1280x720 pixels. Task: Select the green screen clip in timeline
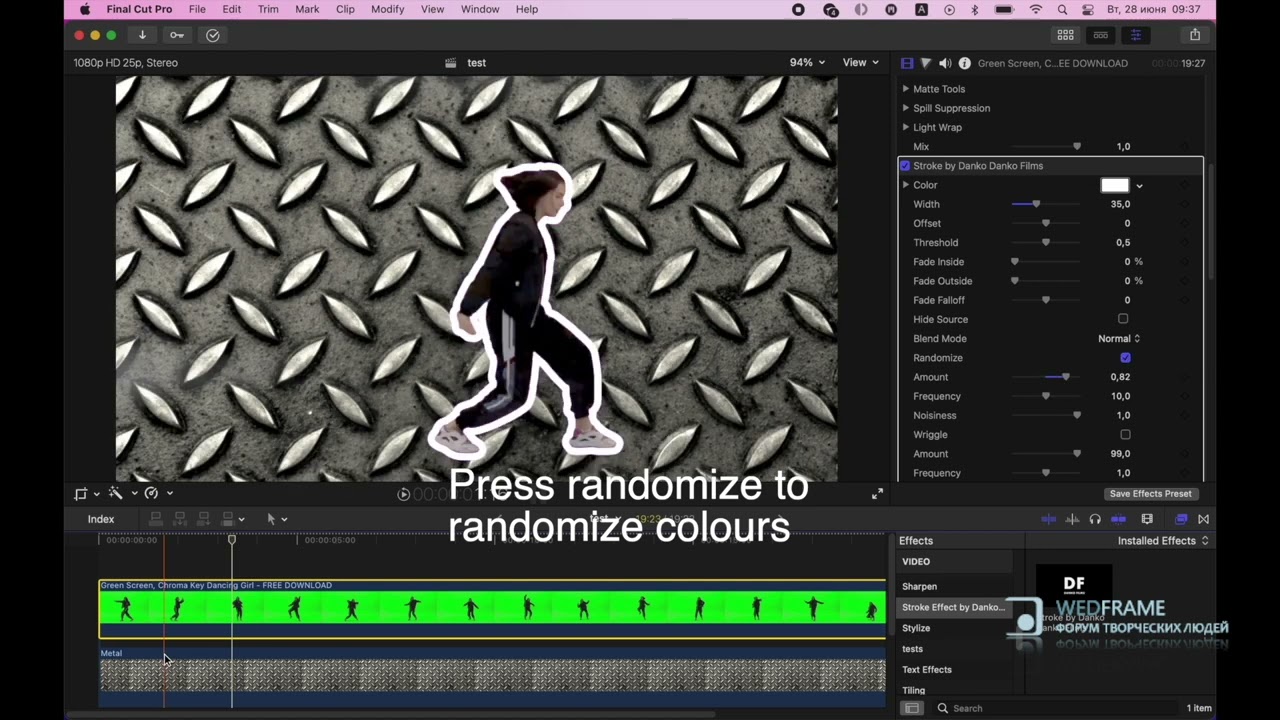tap(492, 608)
